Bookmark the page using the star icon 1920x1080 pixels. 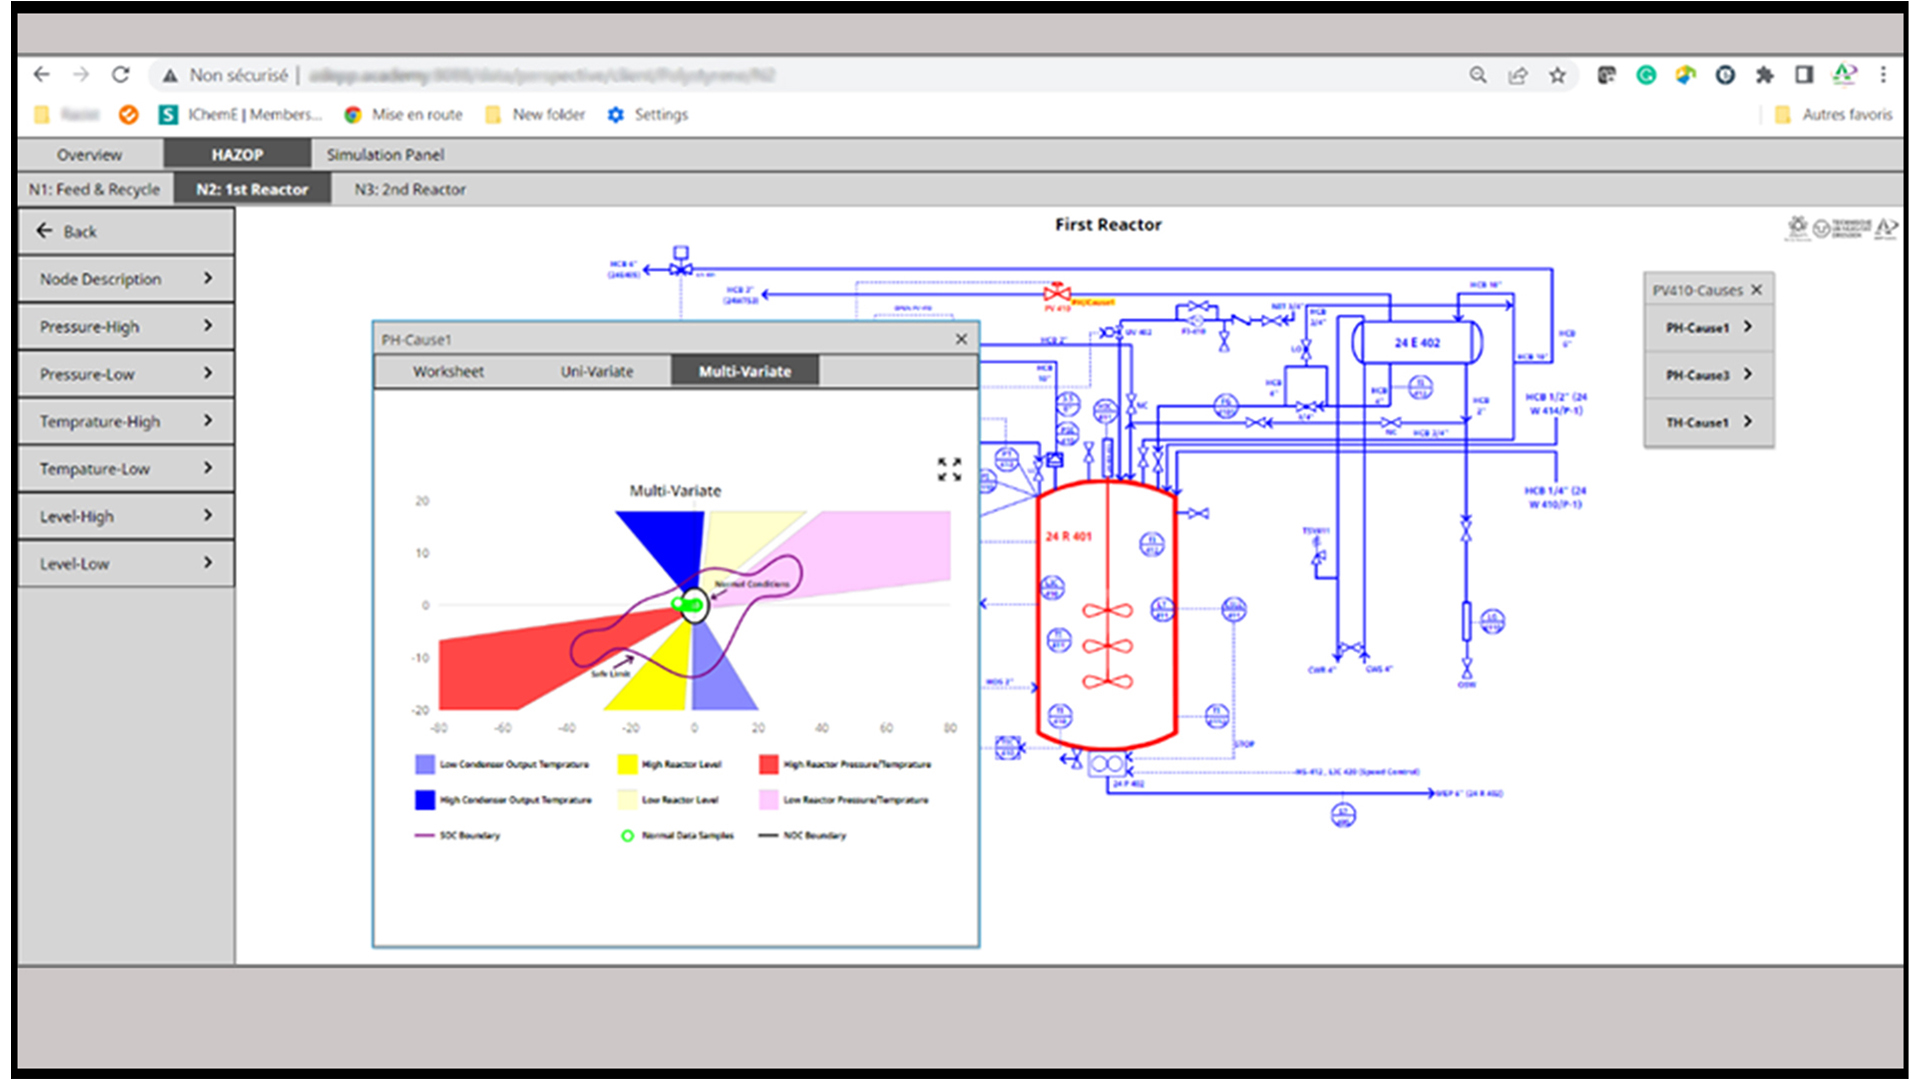1557,75
